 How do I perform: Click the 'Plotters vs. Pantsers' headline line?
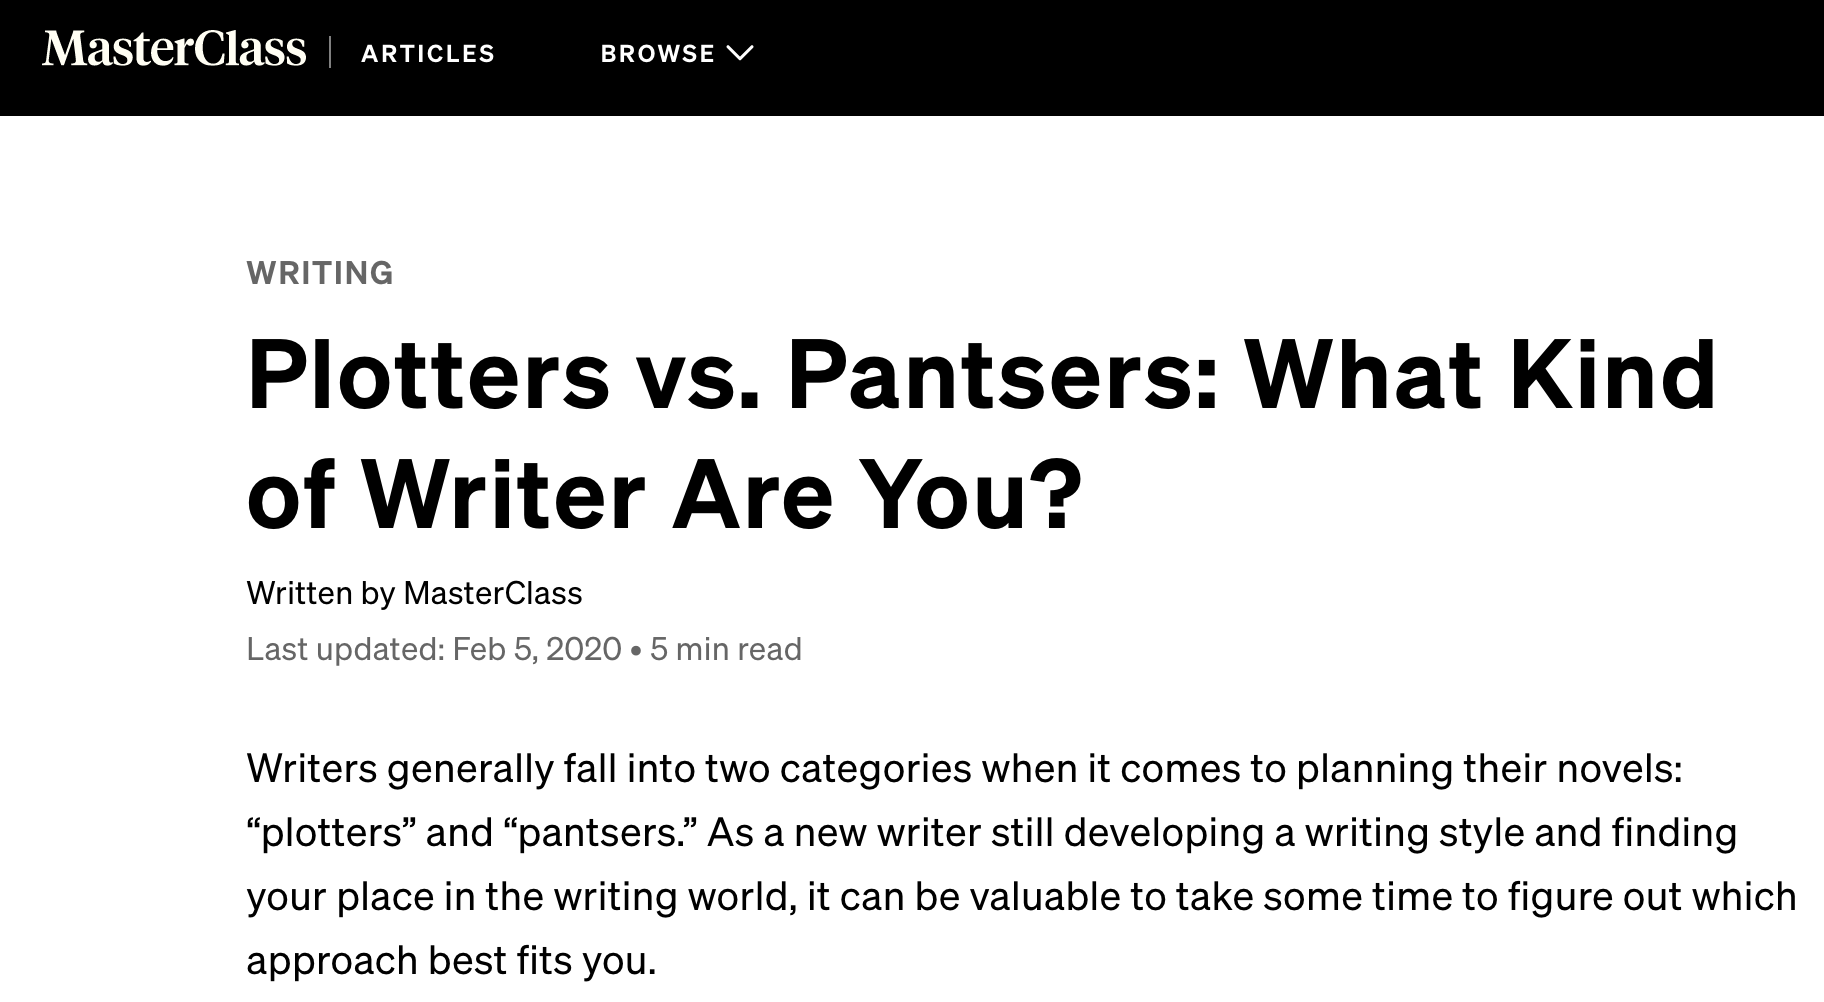click(x=982, y=376)
